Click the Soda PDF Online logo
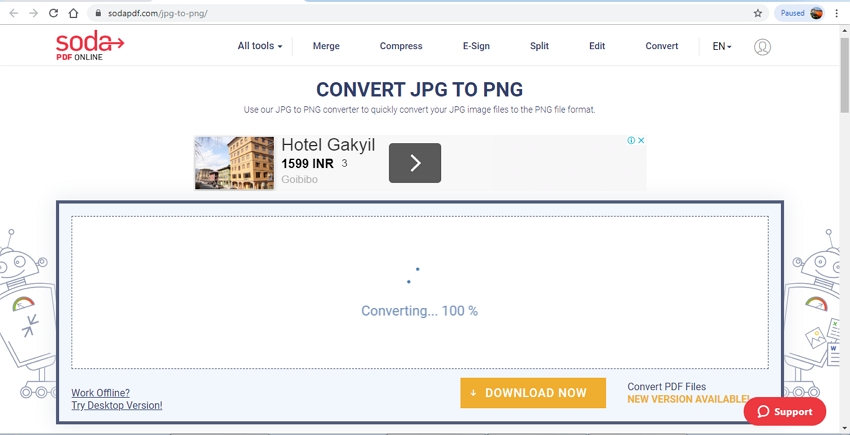This screenshot has width=850, height=435. (x=89, y=45)
